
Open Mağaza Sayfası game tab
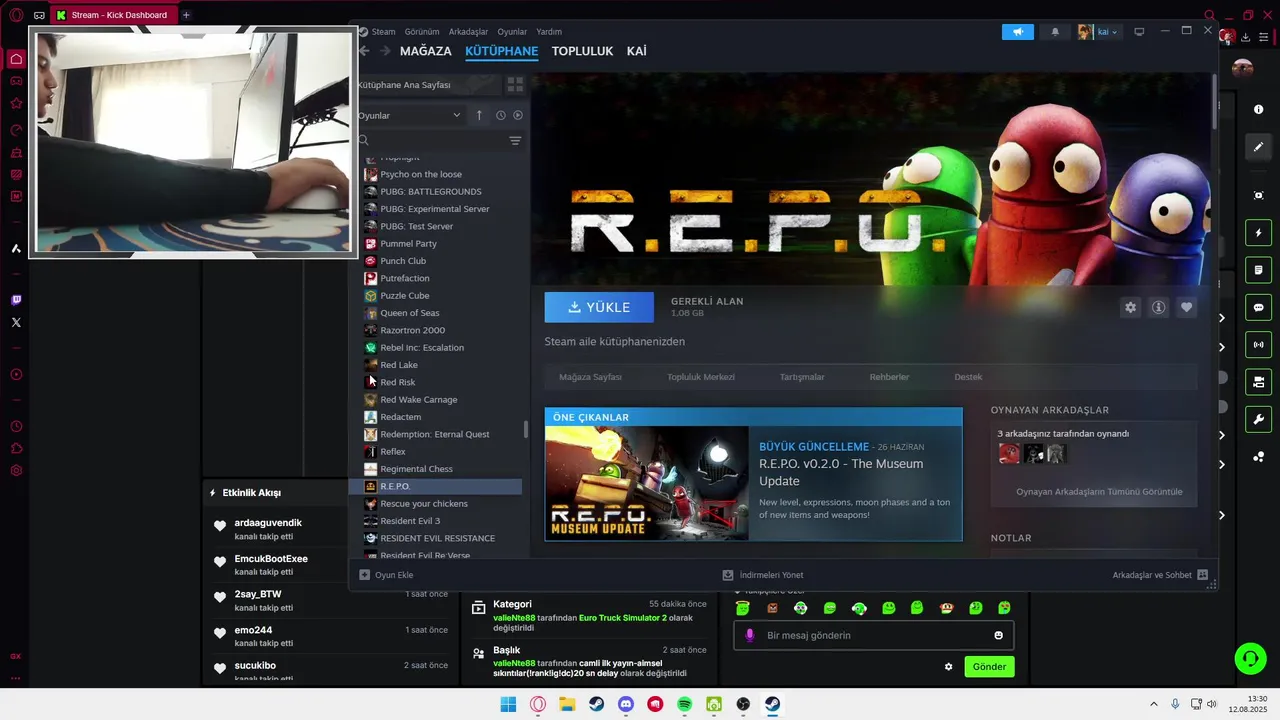click(590, 377)
